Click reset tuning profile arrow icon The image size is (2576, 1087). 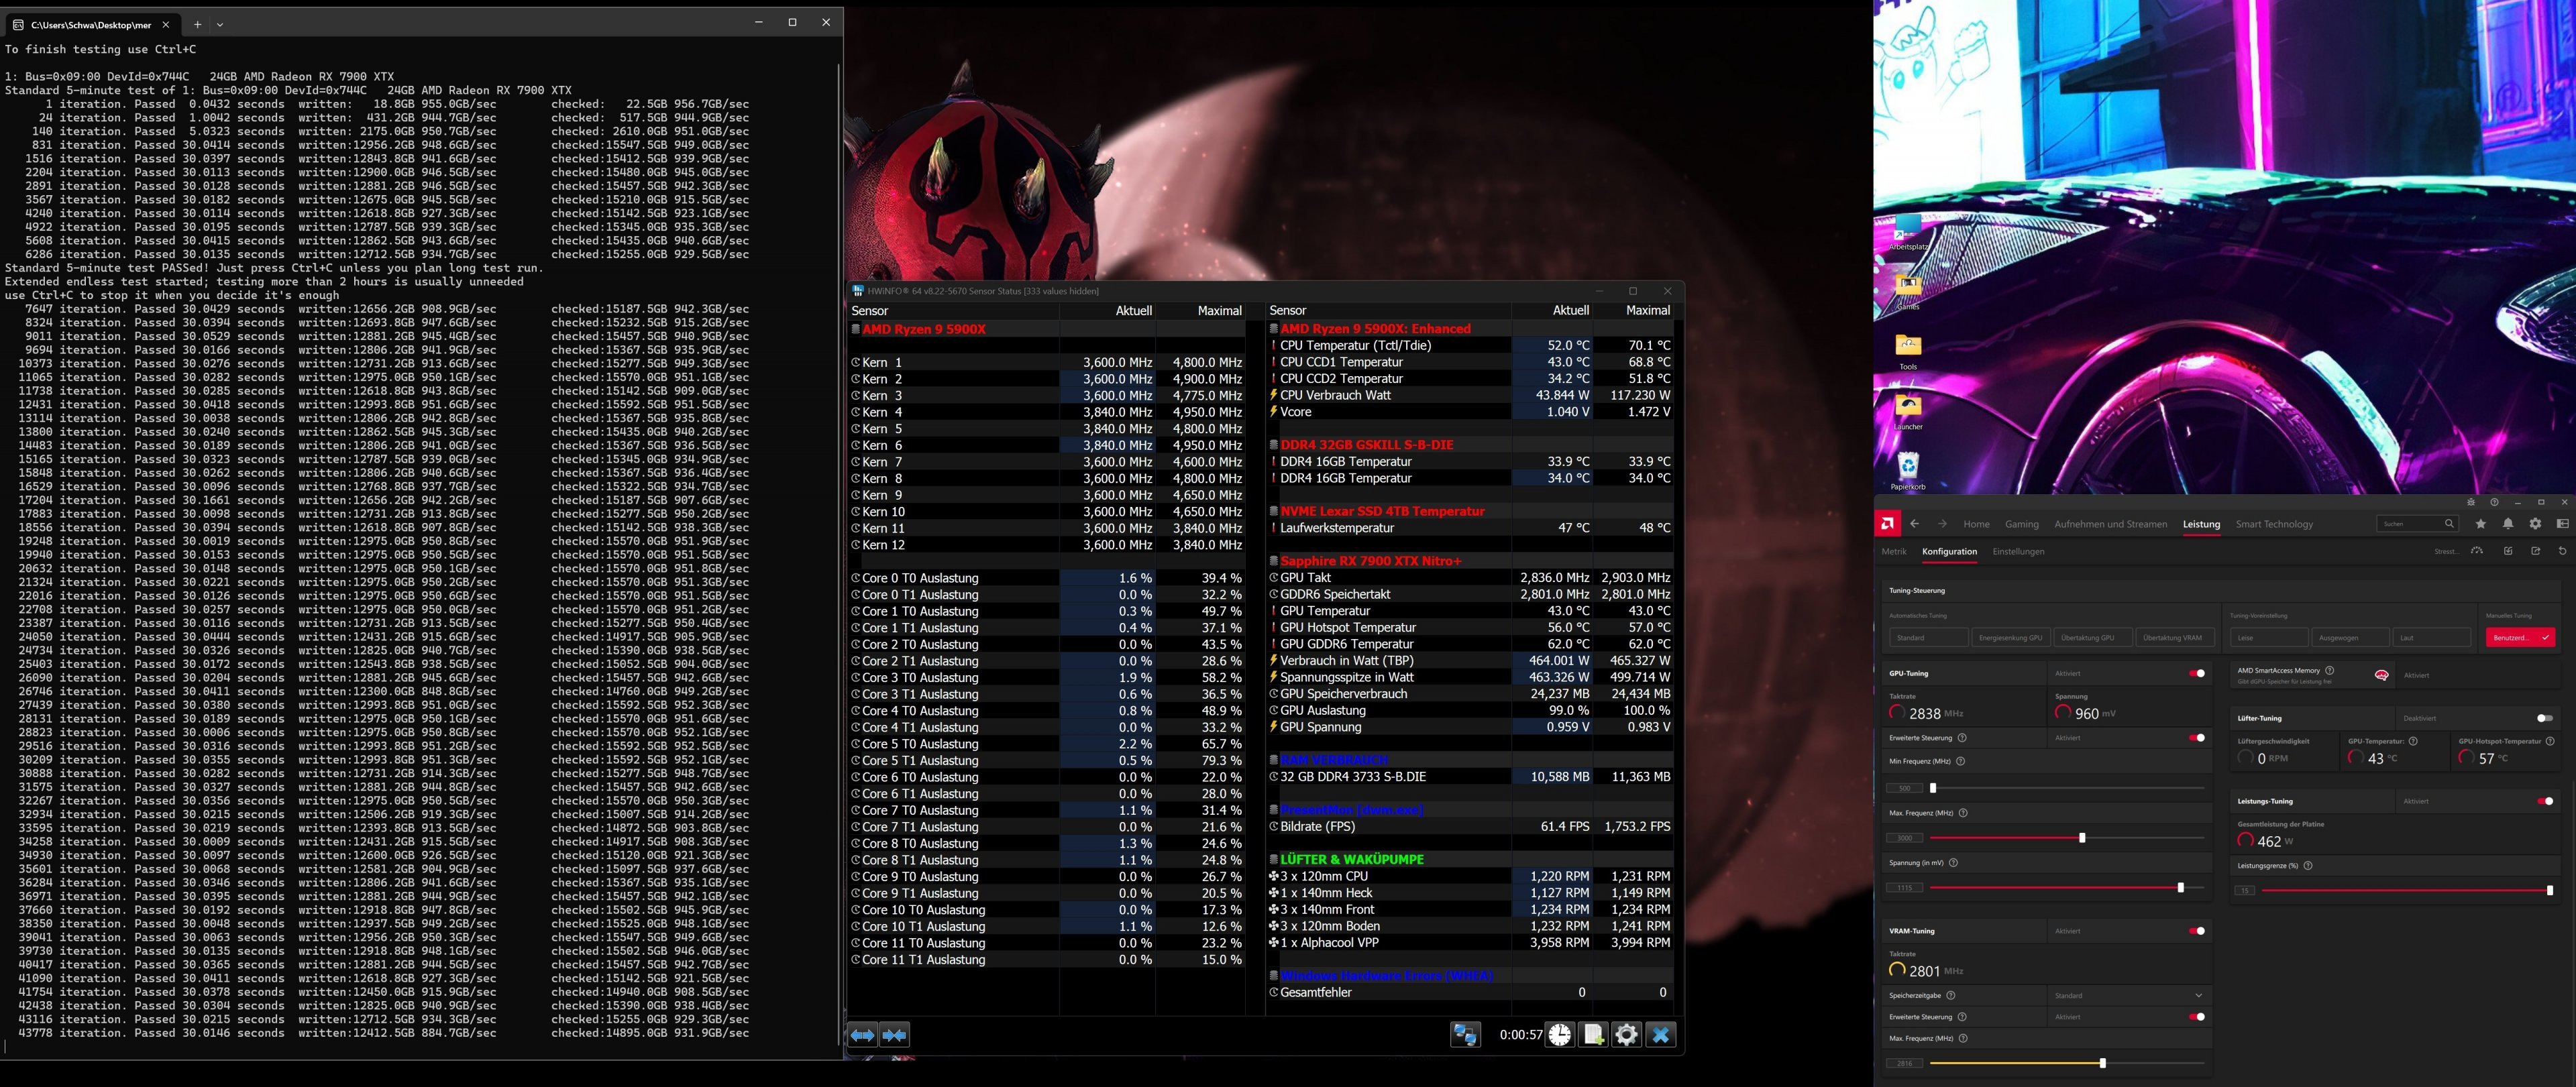[2562, 551]
